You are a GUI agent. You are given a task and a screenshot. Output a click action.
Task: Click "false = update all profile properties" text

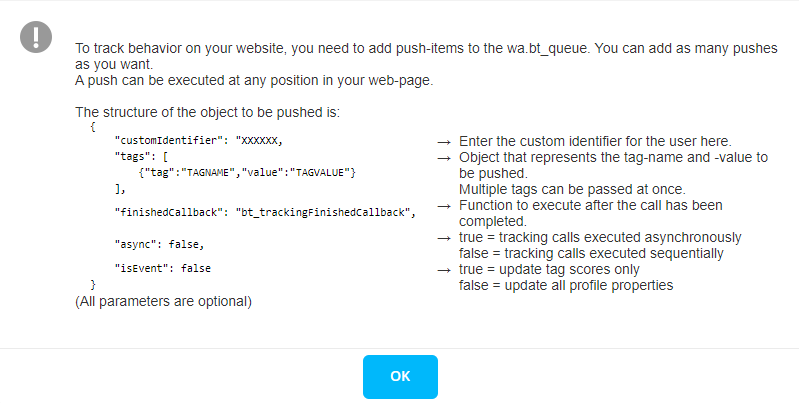tap(566, 285)
